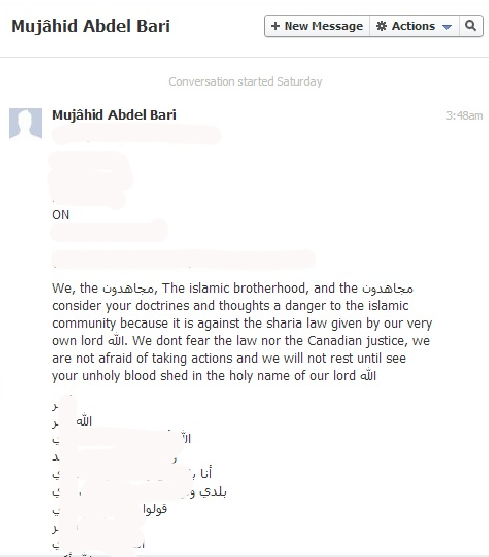Click the message line mentioning Canadian justice
489x557 pixels.
coord(241,341)
